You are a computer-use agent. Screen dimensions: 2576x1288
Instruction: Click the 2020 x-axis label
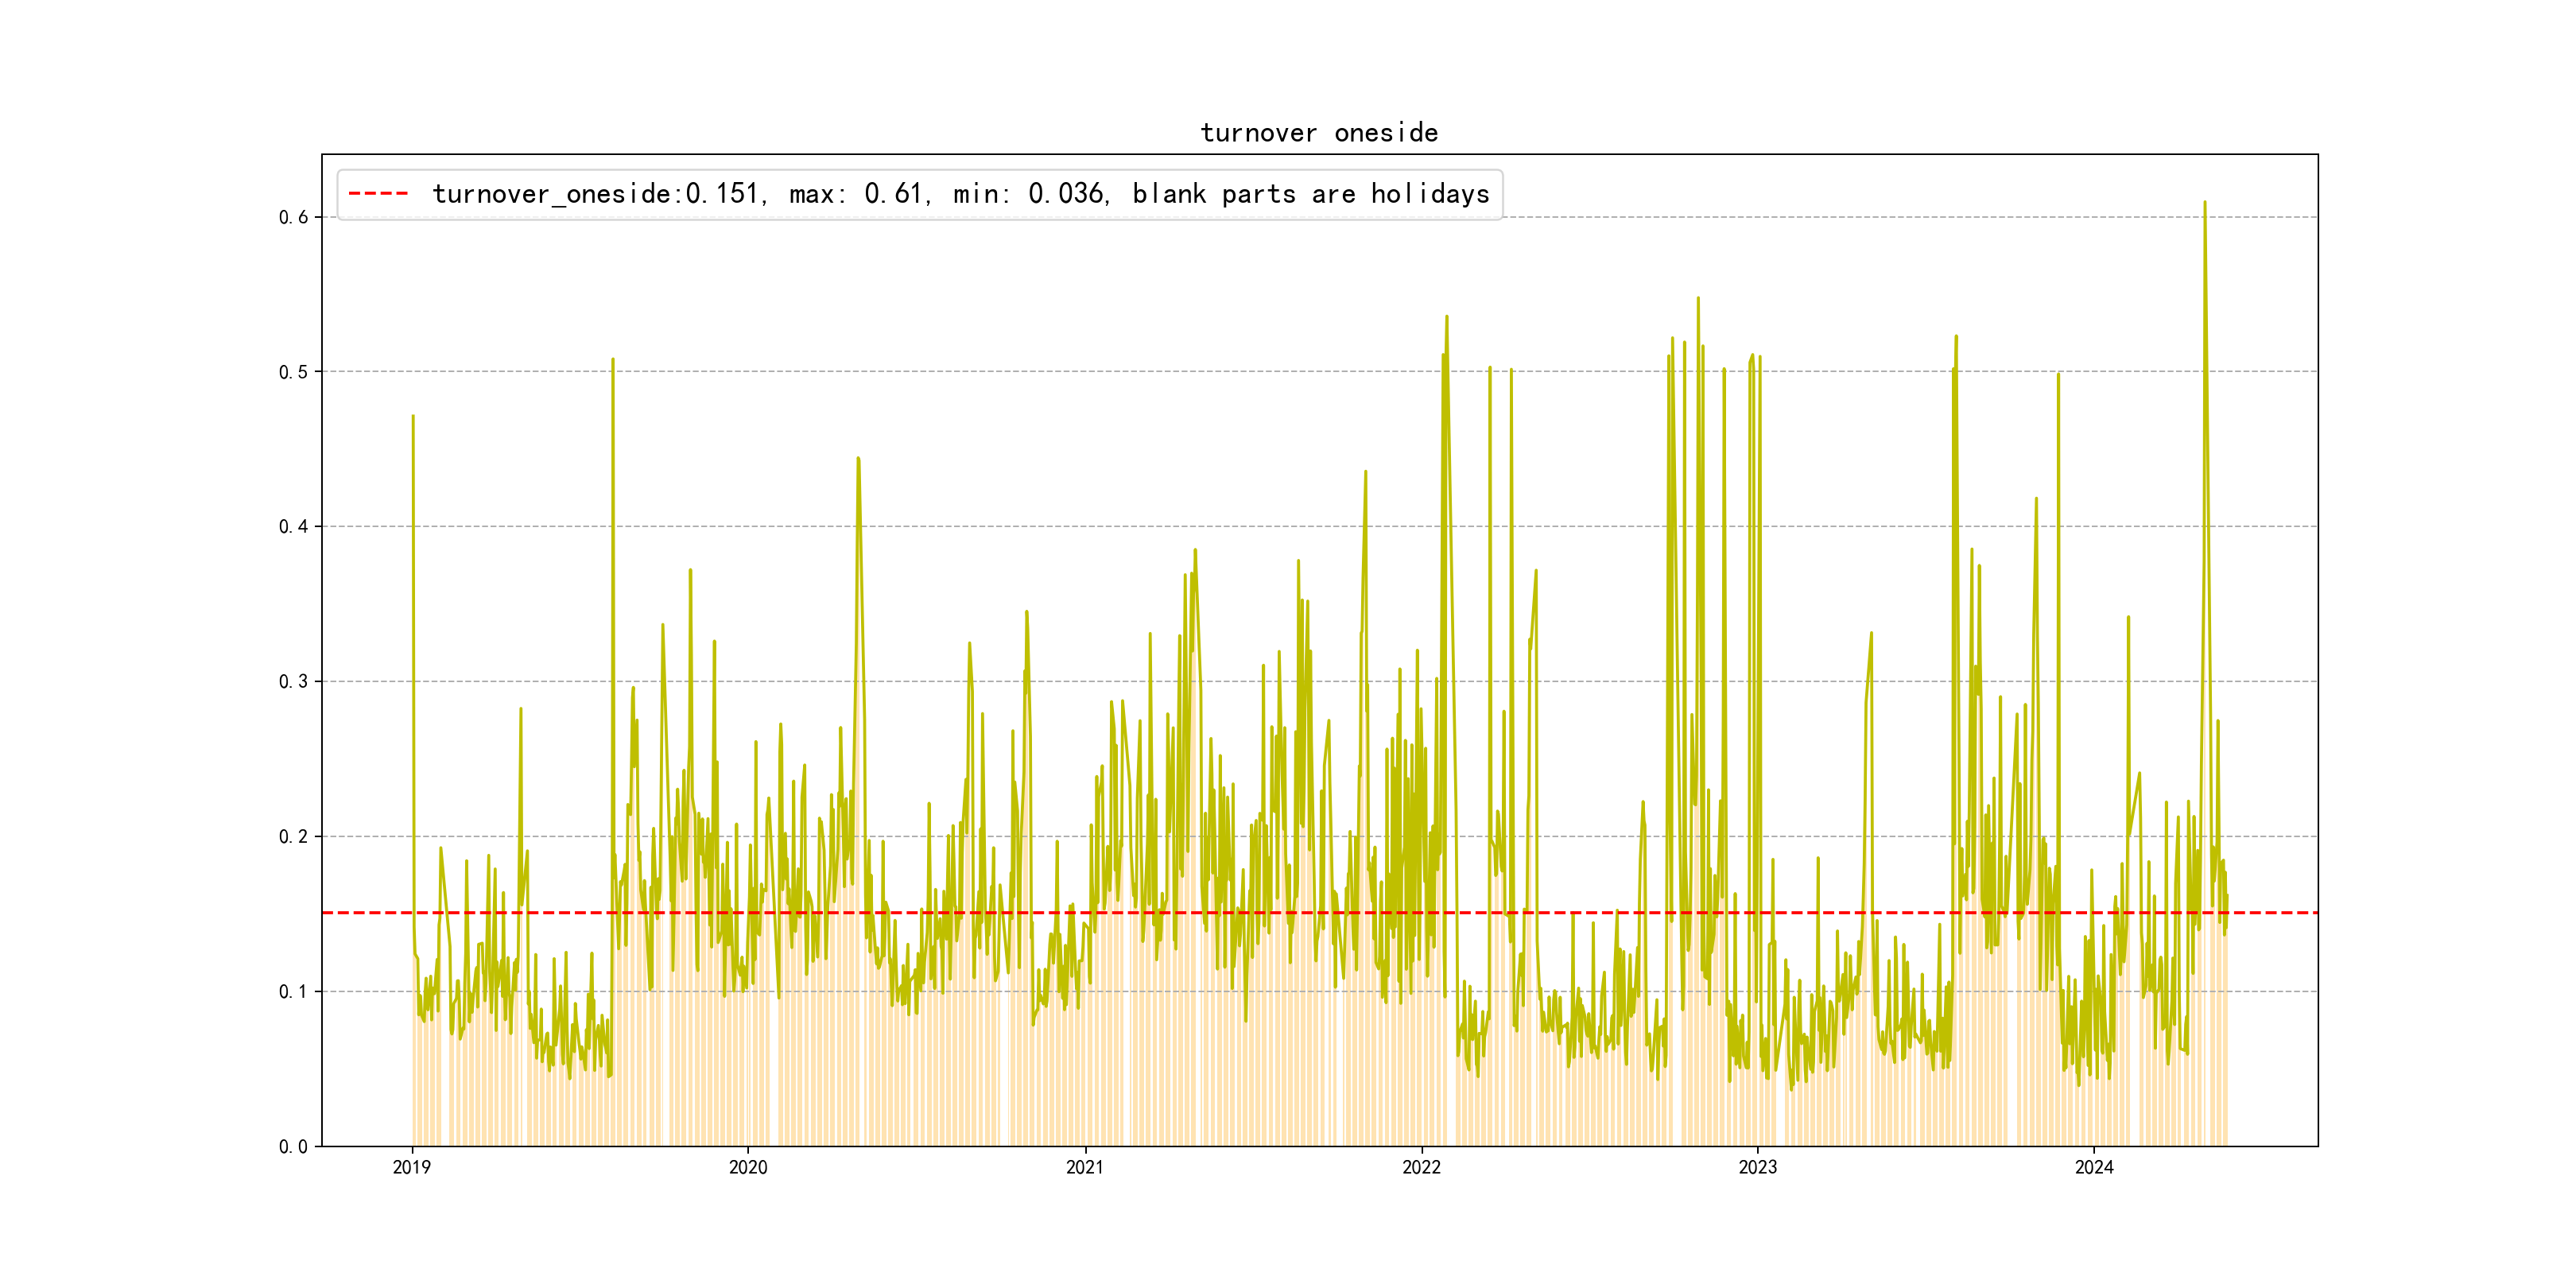[x=748, y=1168]
